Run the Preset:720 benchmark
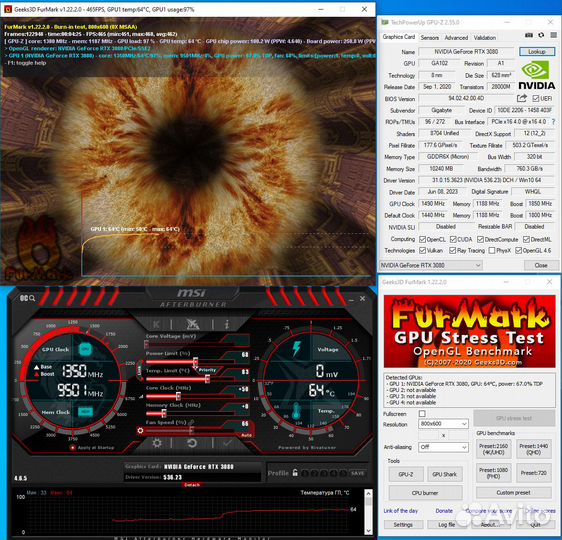The height and width of the screenshot is (540, 562). point(533,473)
